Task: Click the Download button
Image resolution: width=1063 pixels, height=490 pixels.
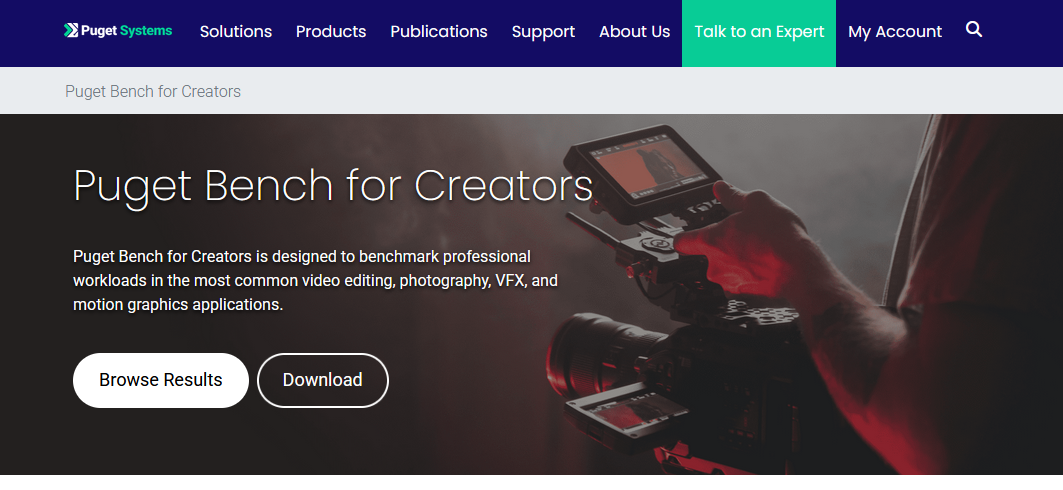Action: point(323,380)
